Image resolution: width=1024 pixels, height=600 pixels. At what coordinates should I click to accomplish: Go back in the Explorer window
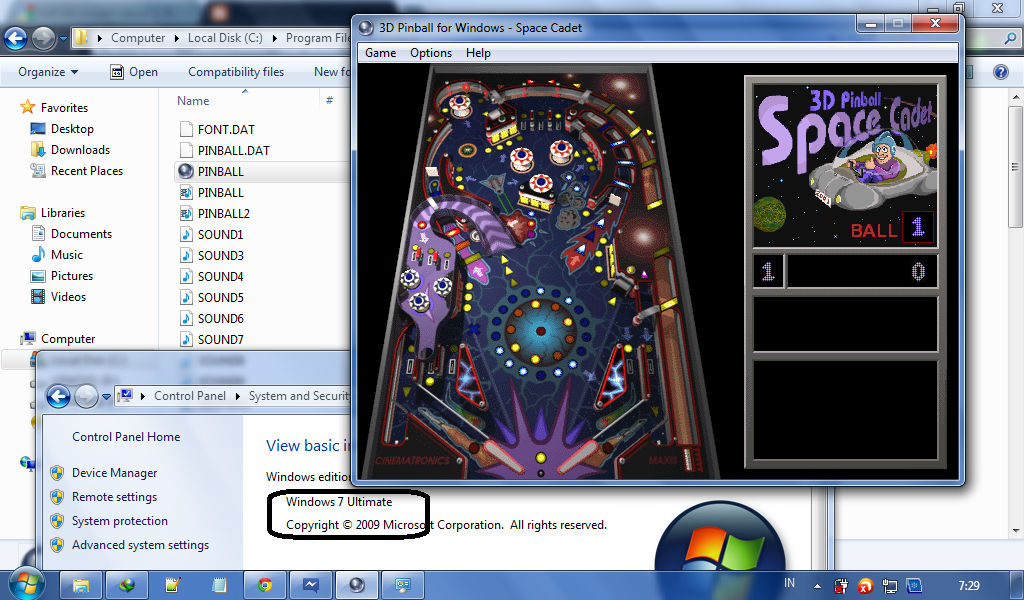[16, 39]
